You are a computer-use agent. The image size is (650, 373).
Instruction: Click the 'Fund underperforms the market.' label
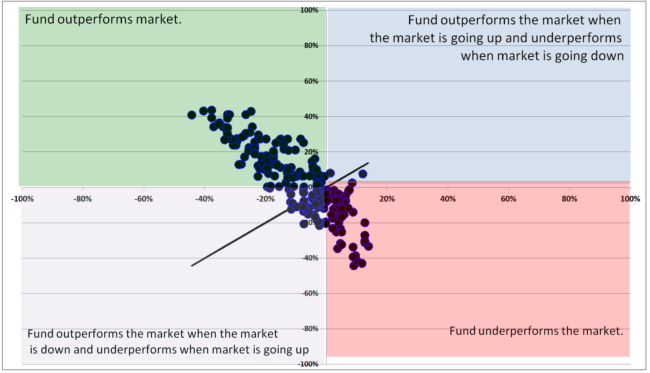(x=536, y=331)
